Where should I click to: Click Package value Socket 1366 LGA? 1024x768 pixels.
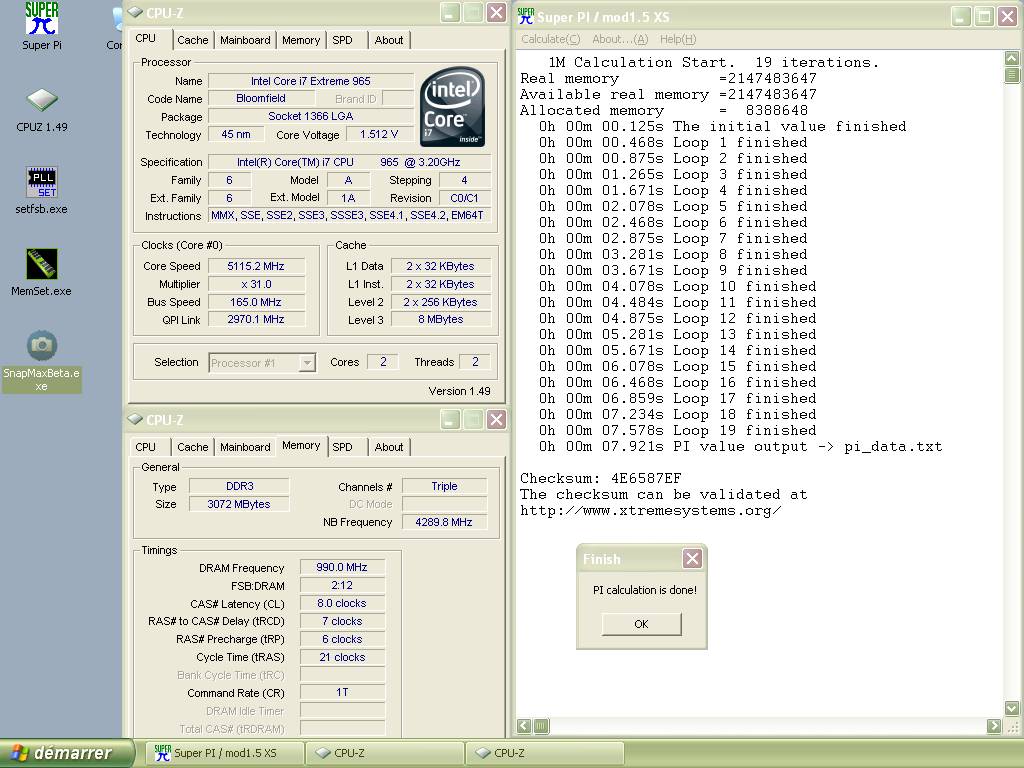pyautogui.click(x=311, y=116)
